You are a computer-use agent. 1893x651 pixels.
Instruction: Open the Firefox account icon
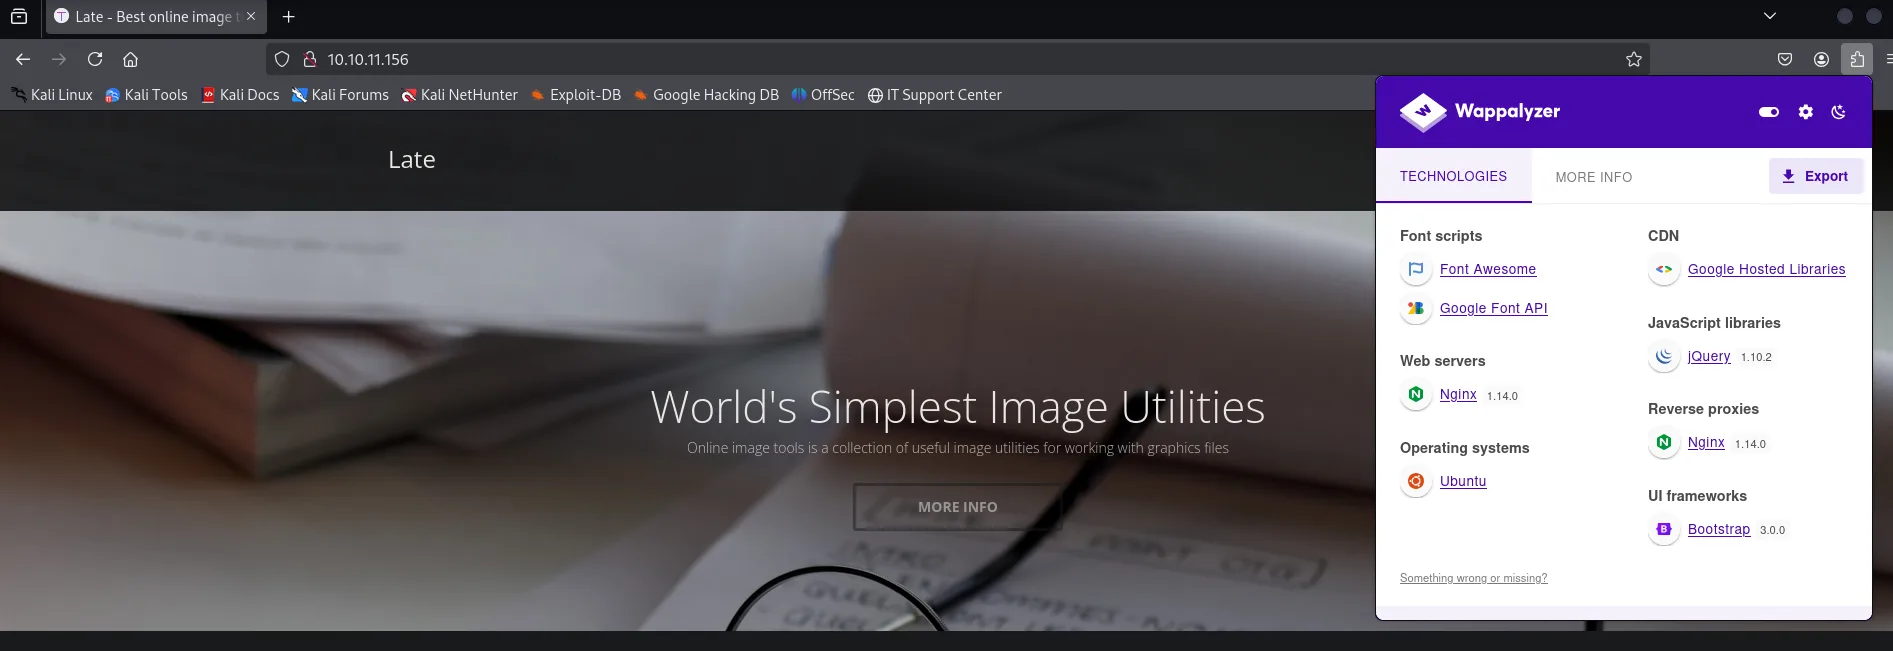tap(1821, 59)
